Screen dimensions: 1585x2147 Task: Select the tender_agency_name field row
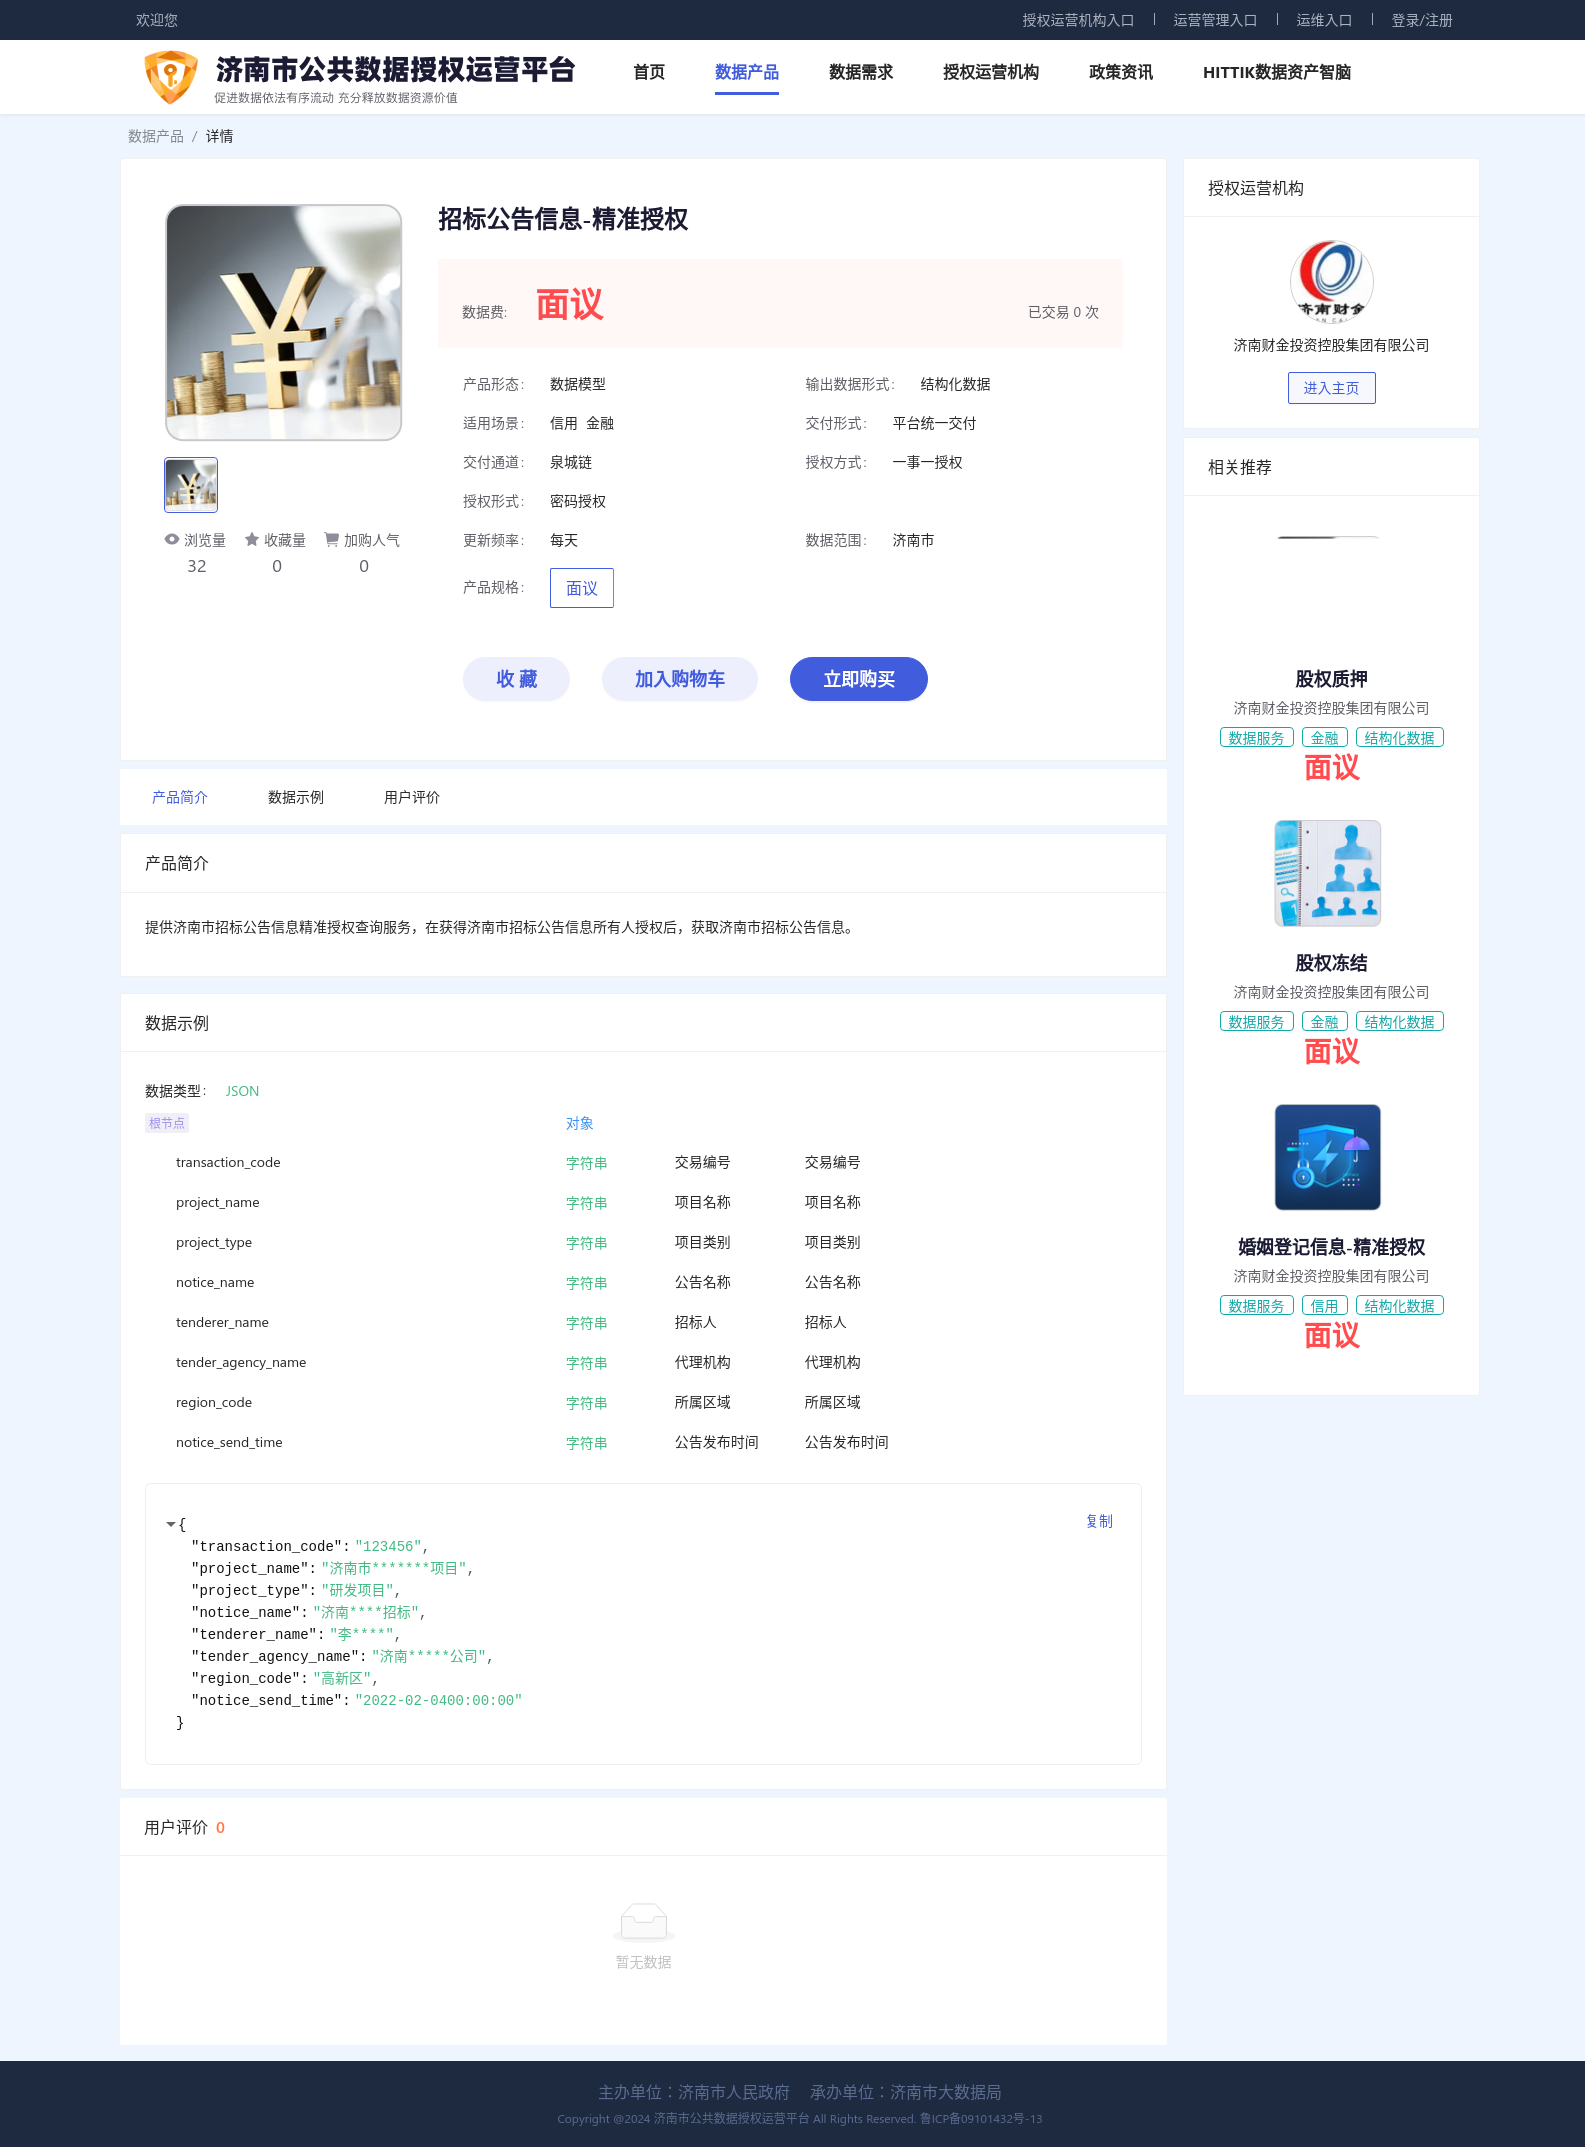pyautogui.click(x=643, y=1362)
